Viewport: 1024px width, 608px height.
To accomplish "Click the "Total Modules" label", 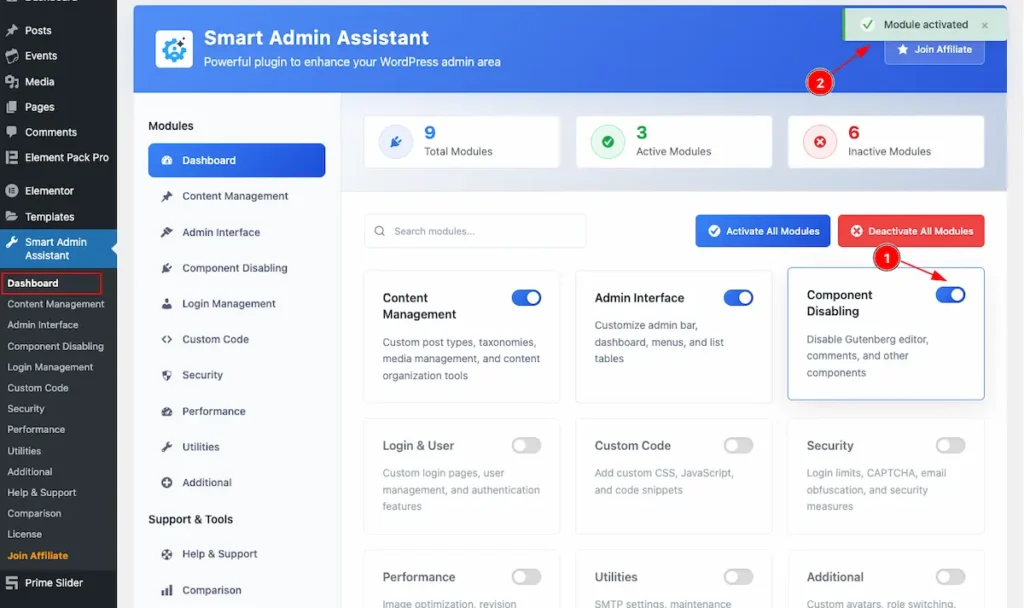I will point(458,152).
